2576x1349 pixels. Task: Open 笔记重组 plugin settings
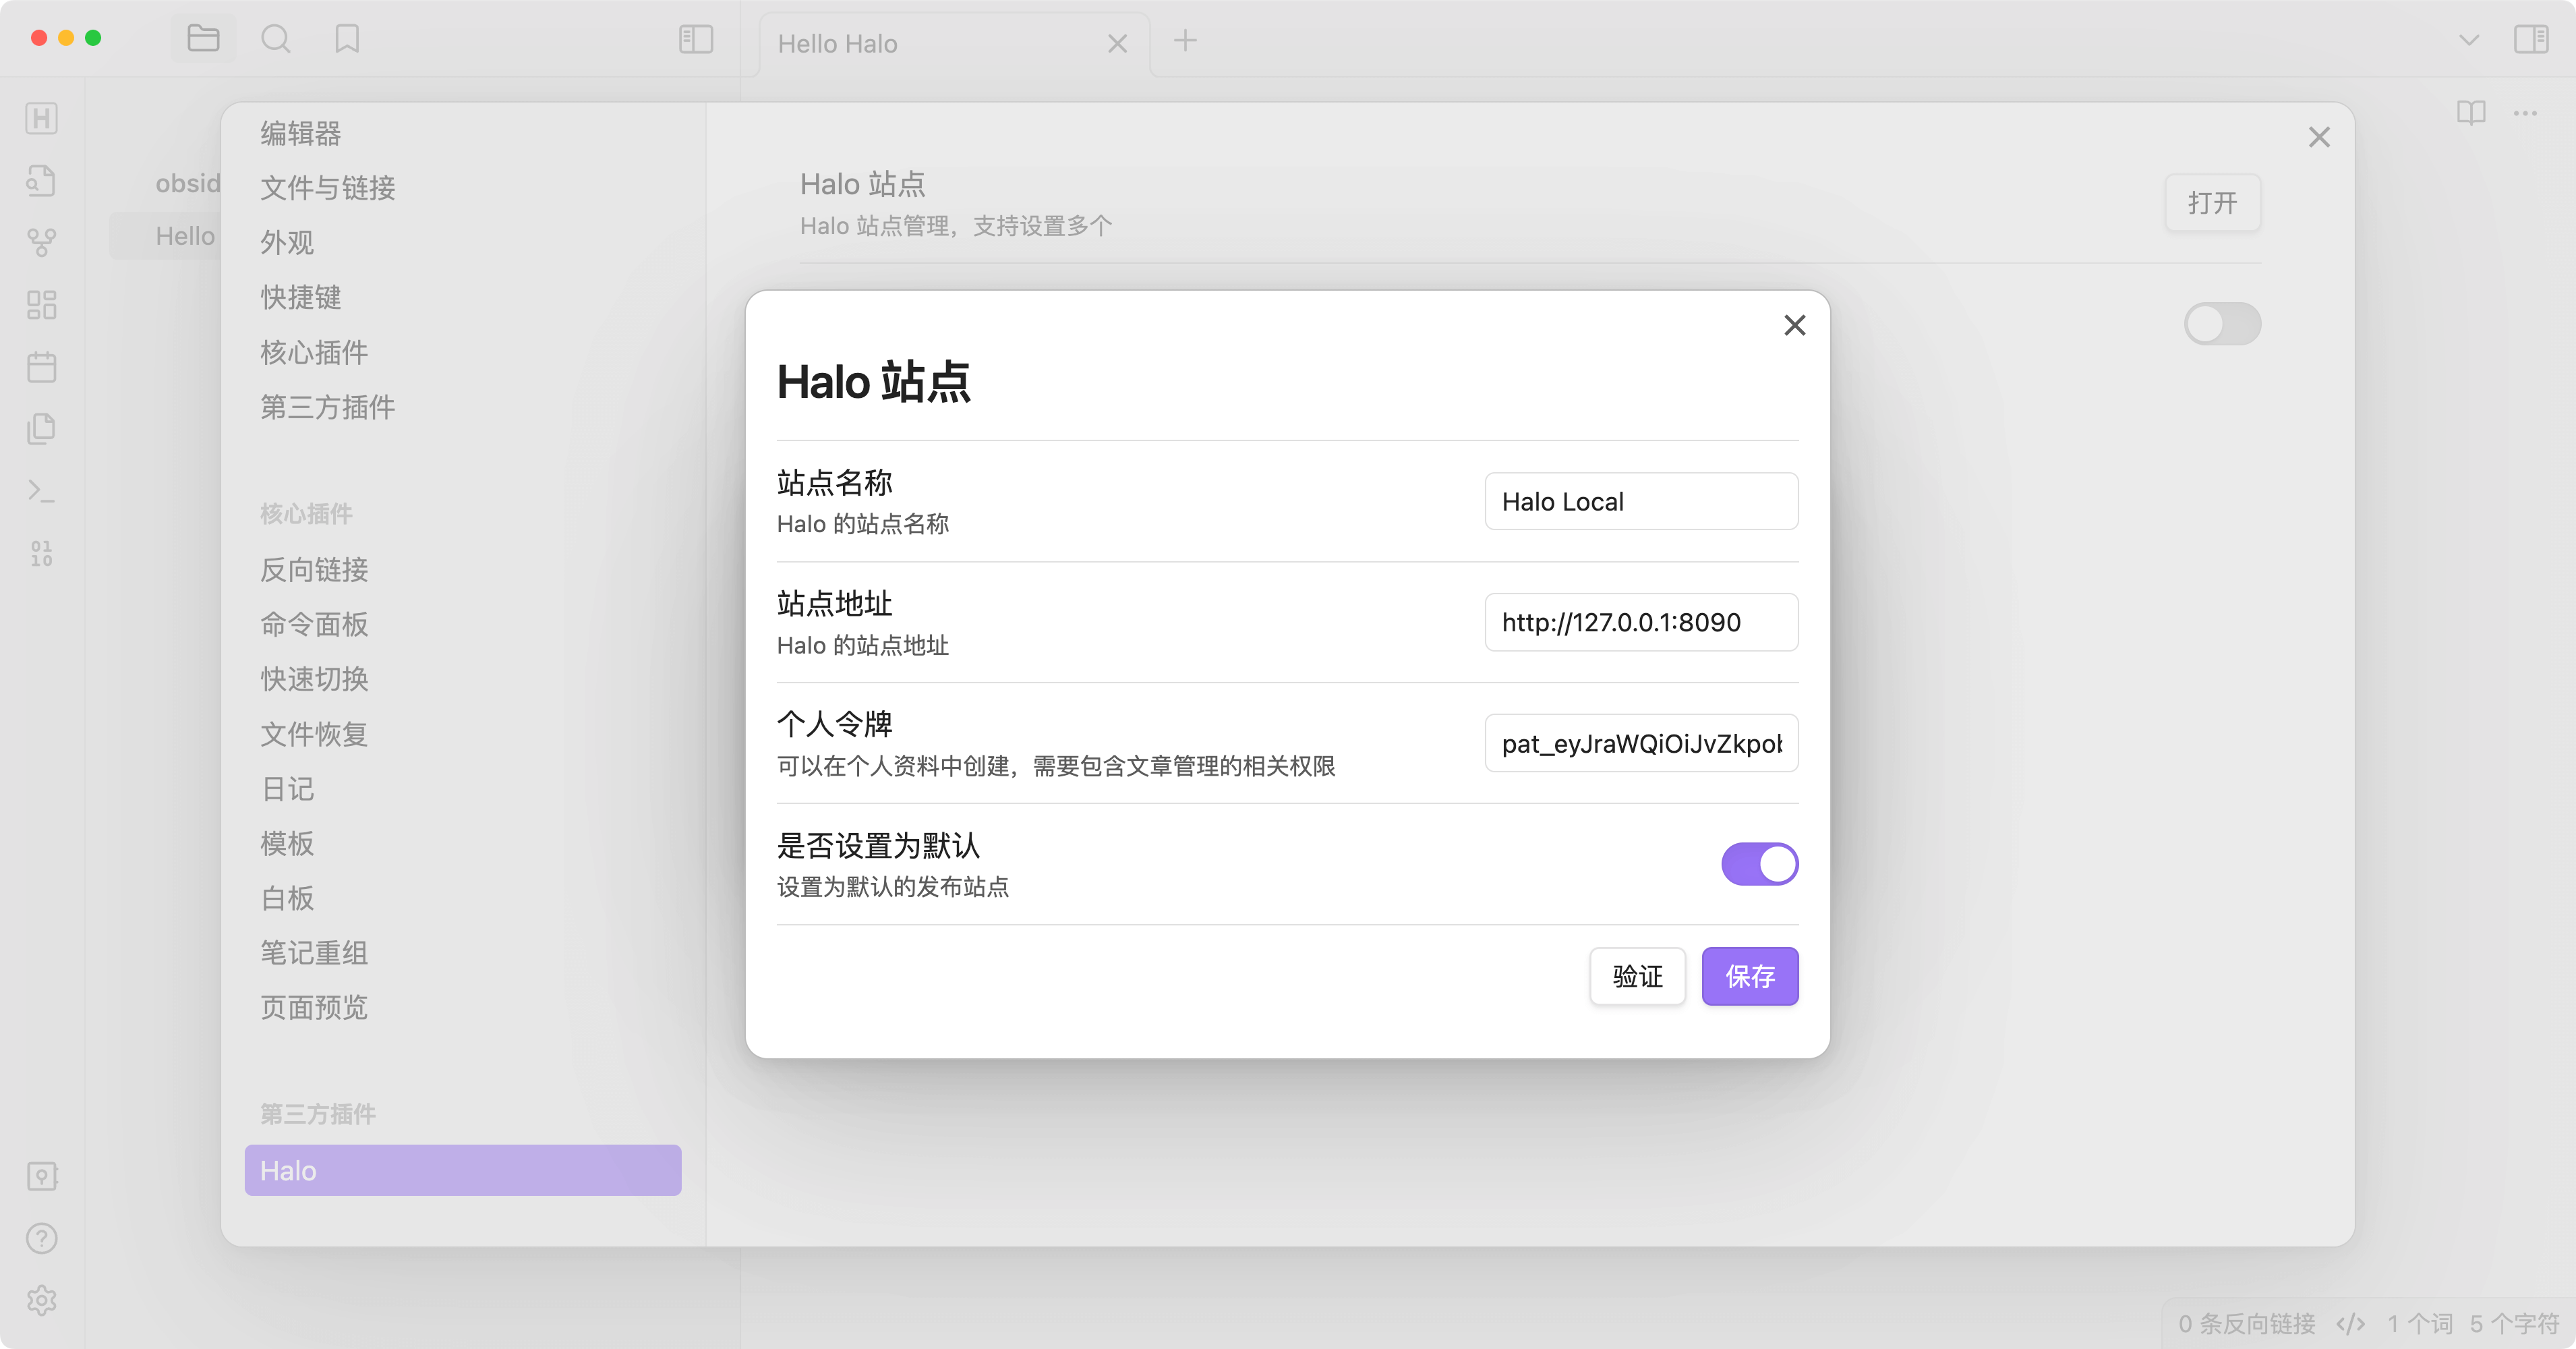point(314,953)
